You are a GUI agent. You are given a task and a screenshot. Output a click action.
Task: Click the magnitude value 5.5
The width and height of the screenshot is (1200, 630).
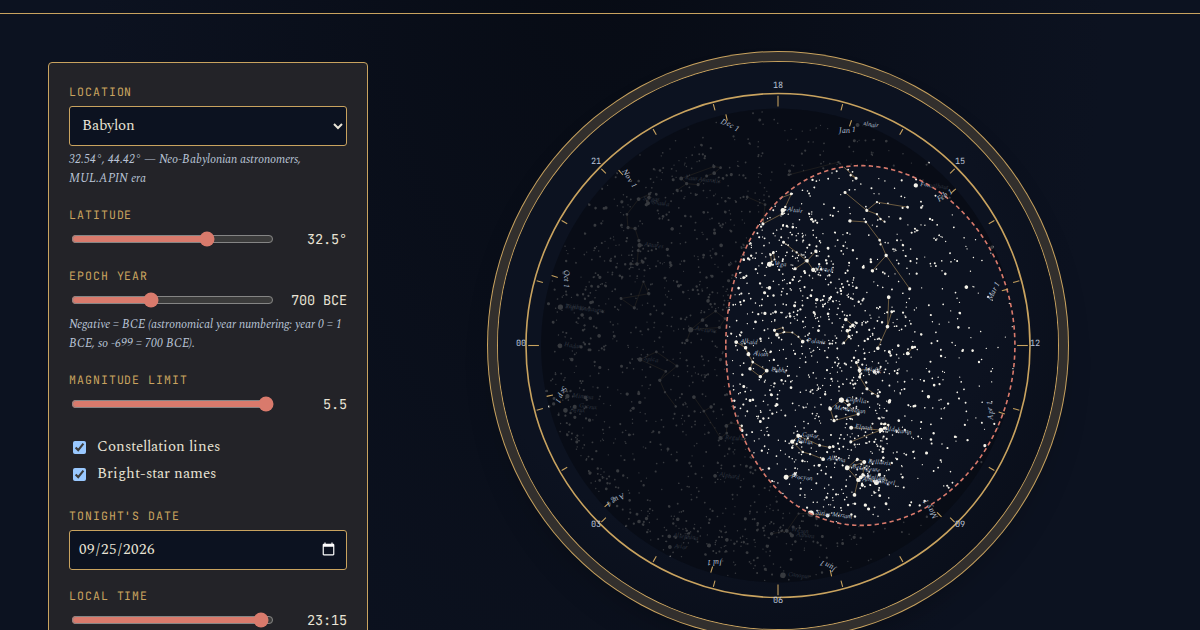coord(335,404)
